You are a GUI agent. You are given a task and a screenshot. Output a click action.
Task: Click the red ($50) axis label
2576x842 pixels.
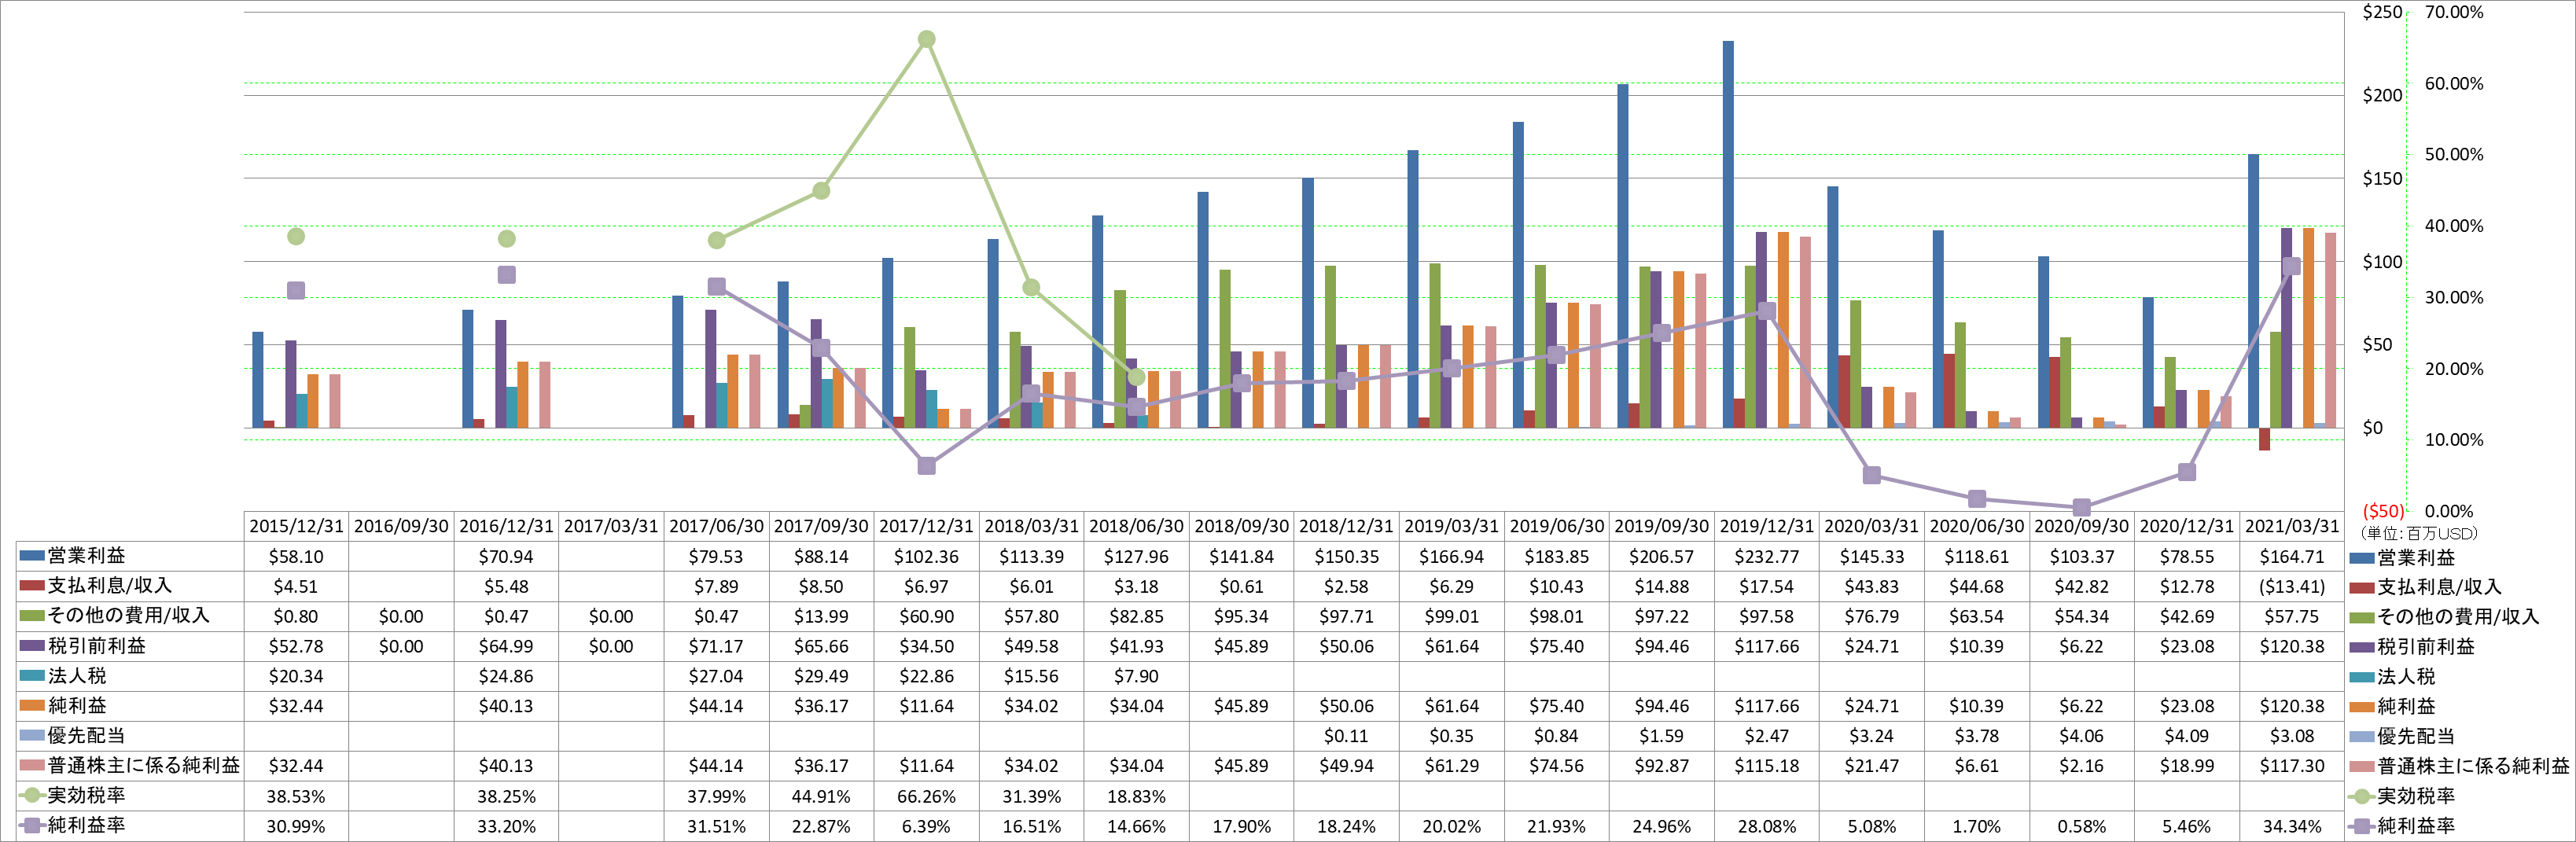click(2383, 511)
